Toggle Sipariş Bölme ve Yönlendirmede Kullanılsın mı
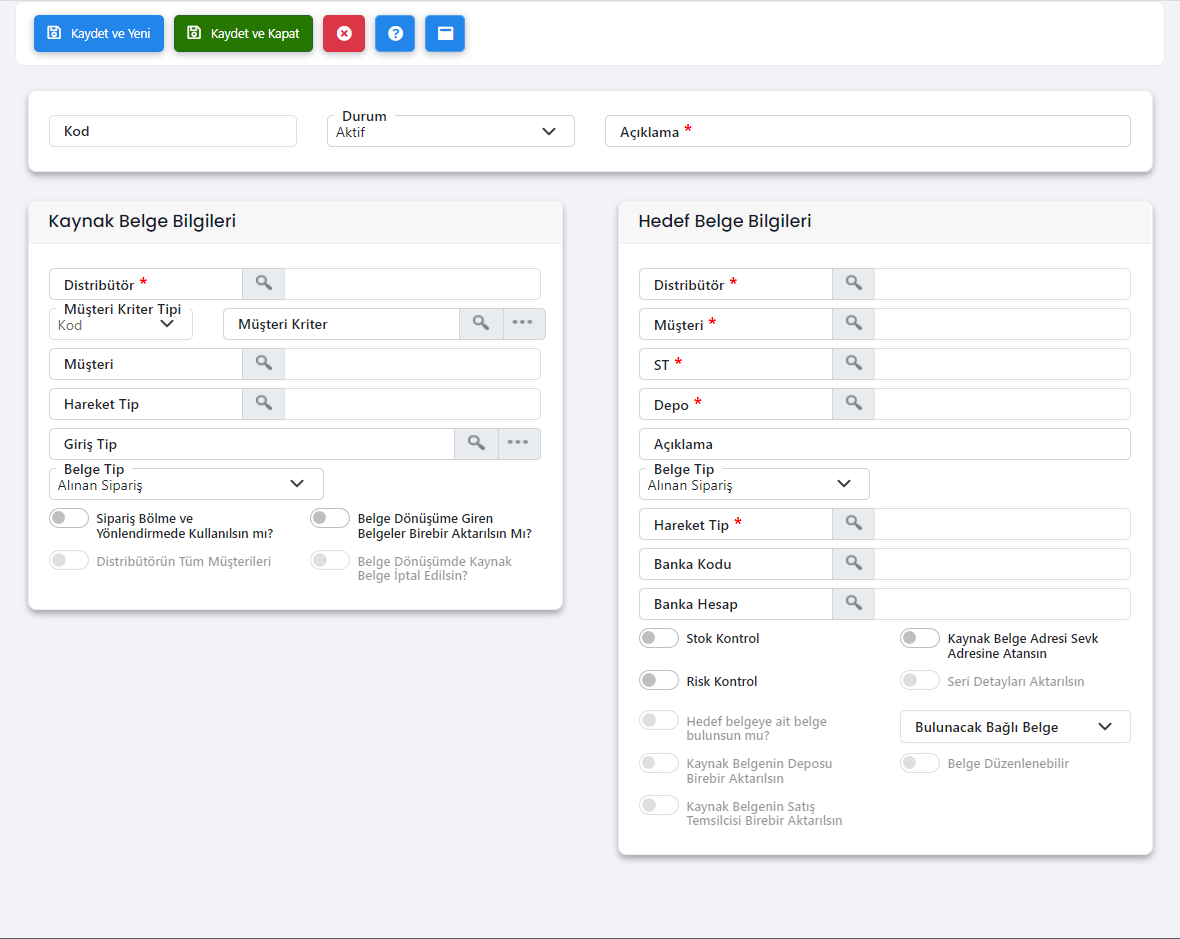Viewport: 1180px width, 939px height. (x=69, y=518)
